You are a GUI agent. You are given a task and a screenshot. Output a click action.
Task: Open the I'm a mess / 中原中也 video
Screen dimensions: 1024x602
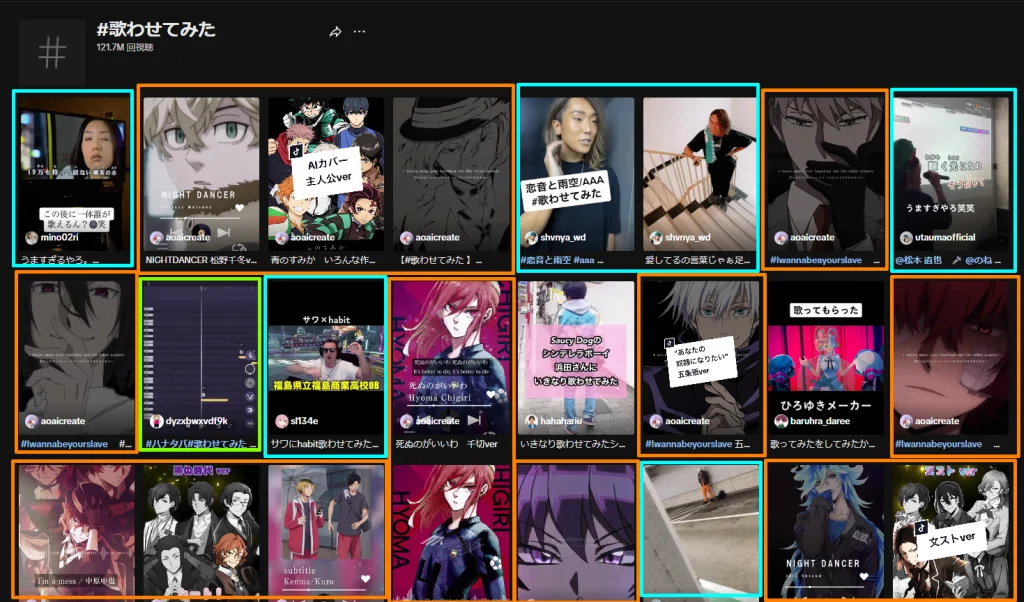pyautogui.click(x=76, y=531)
